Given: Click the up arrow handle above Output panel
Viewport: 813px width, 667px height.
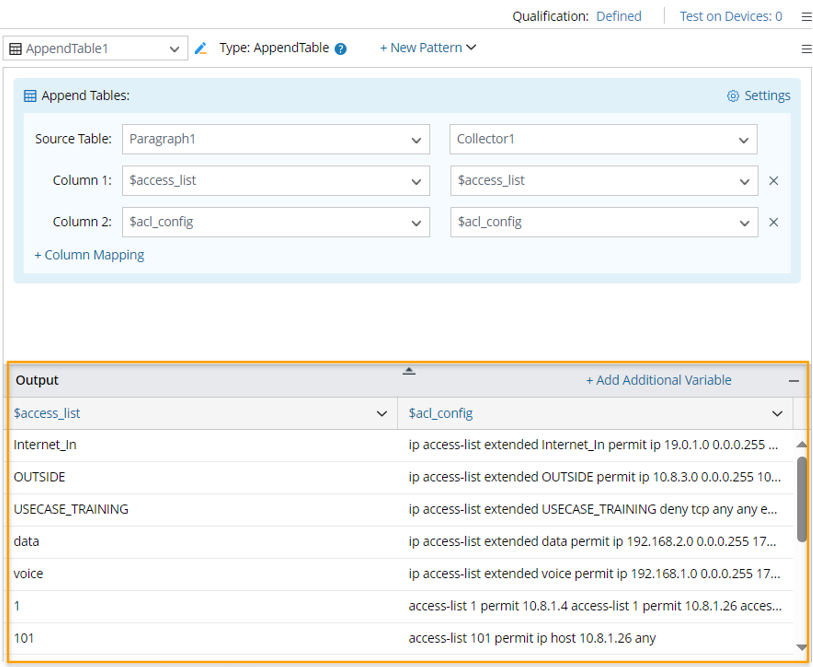Looking at the screenshot, I should (409, 371).
